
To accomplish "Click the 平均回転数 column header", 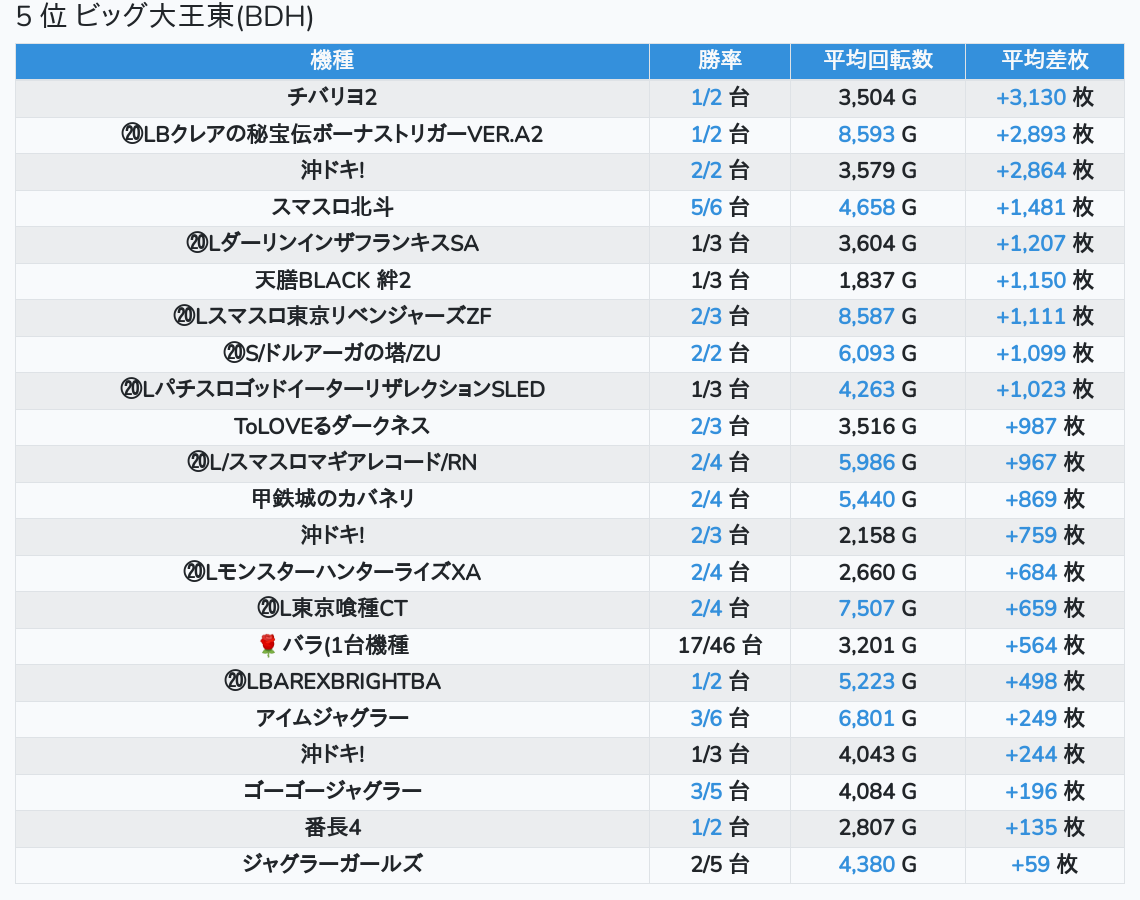I will point(878,60).
